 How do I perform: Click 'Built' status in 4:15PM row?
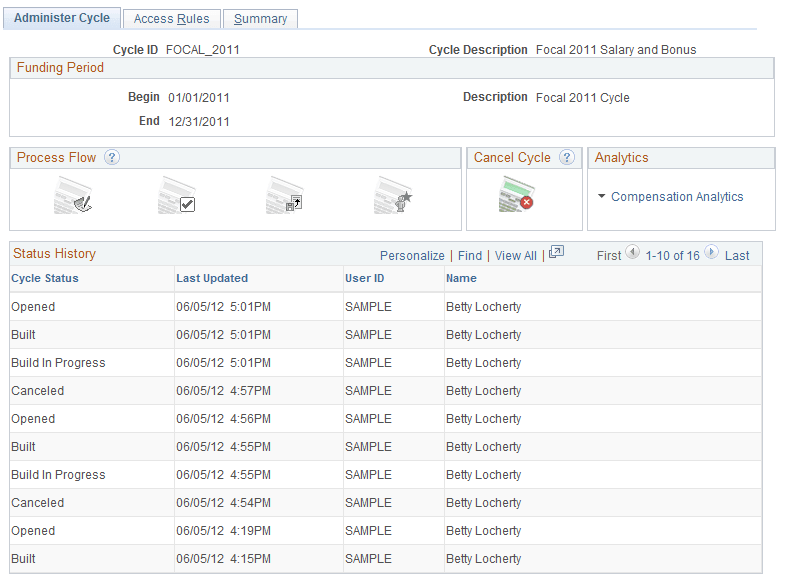[x=23, y=559]
